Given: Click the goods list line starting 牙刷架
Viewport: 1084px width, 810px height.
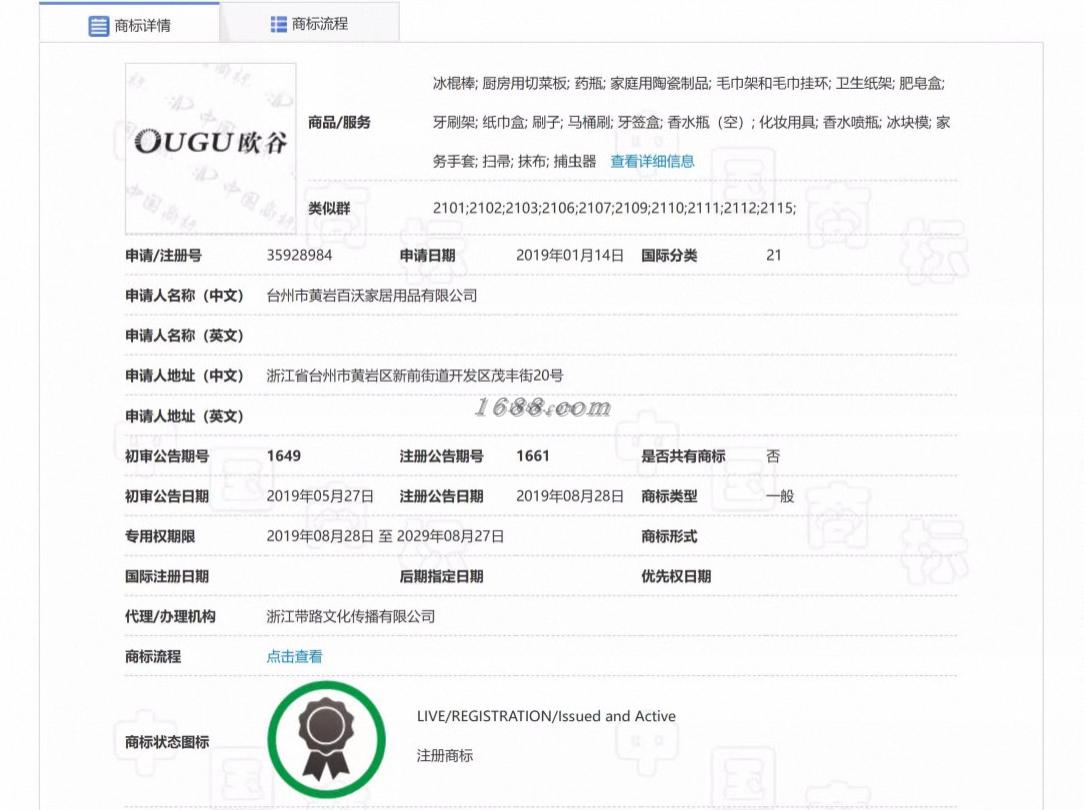Looking at the screenshot, I should 691,122.
